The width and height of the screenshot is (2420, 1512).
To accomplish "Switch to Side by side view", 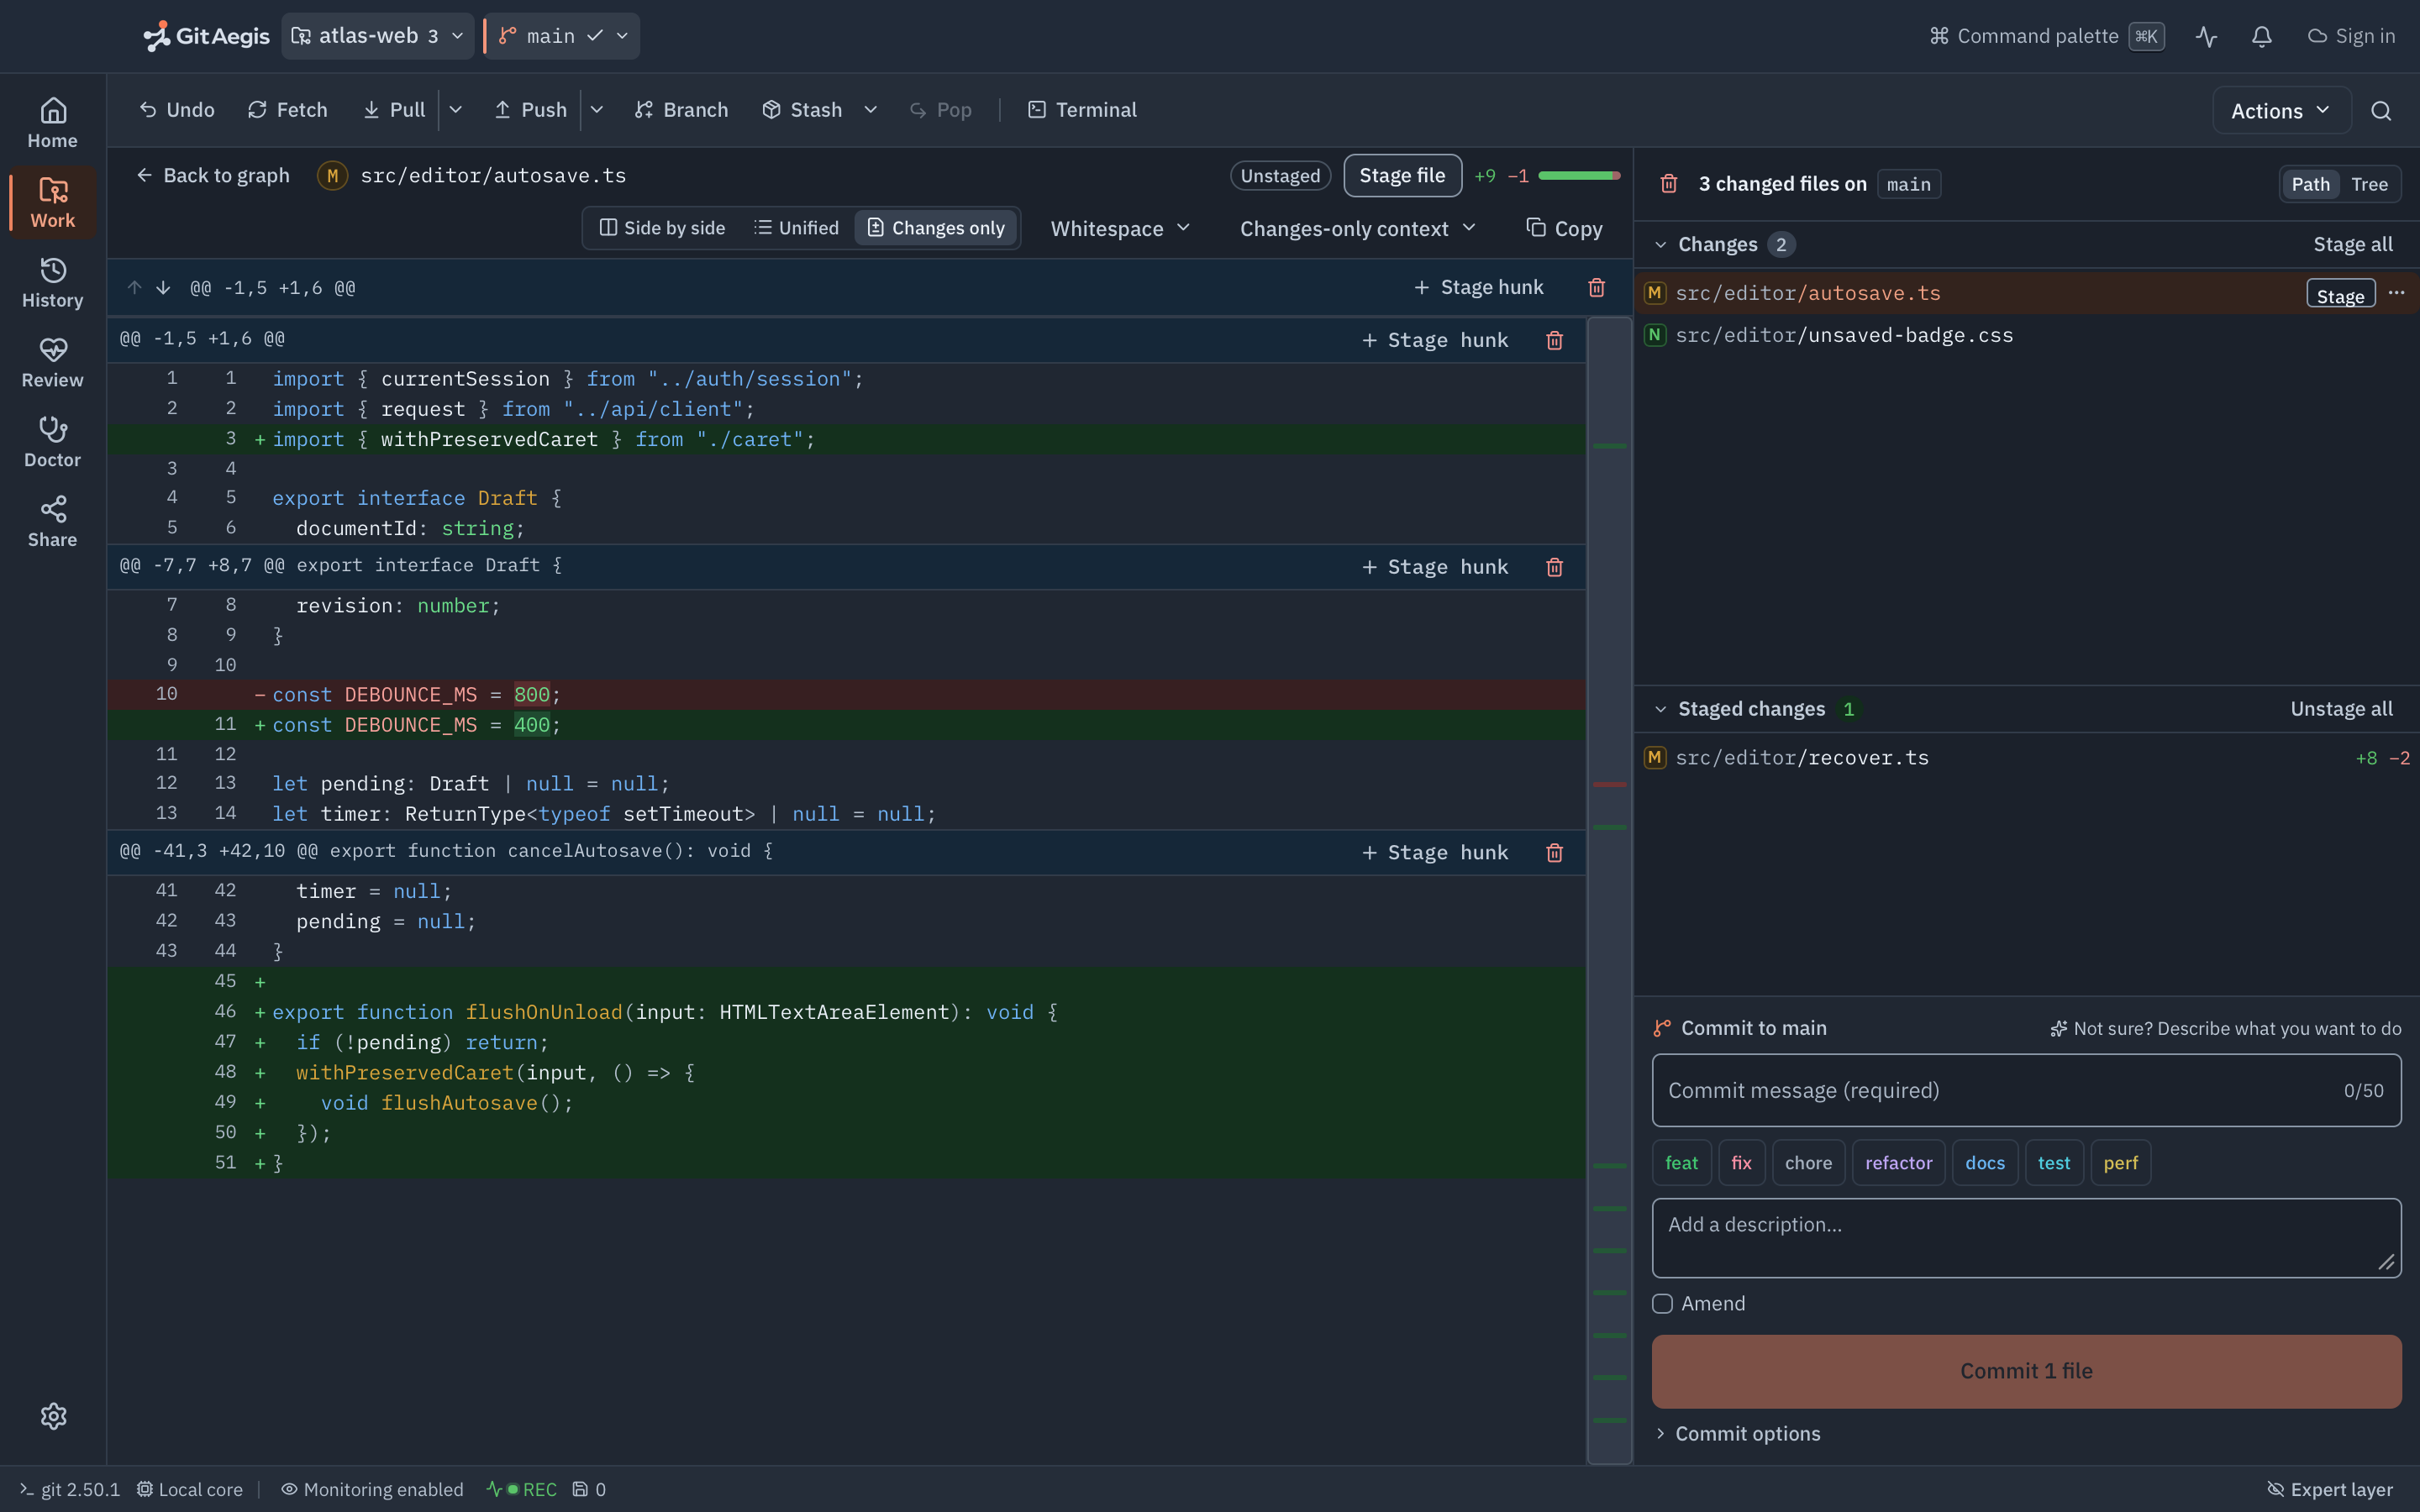I will pyautogui.click(x=662, y=228).
